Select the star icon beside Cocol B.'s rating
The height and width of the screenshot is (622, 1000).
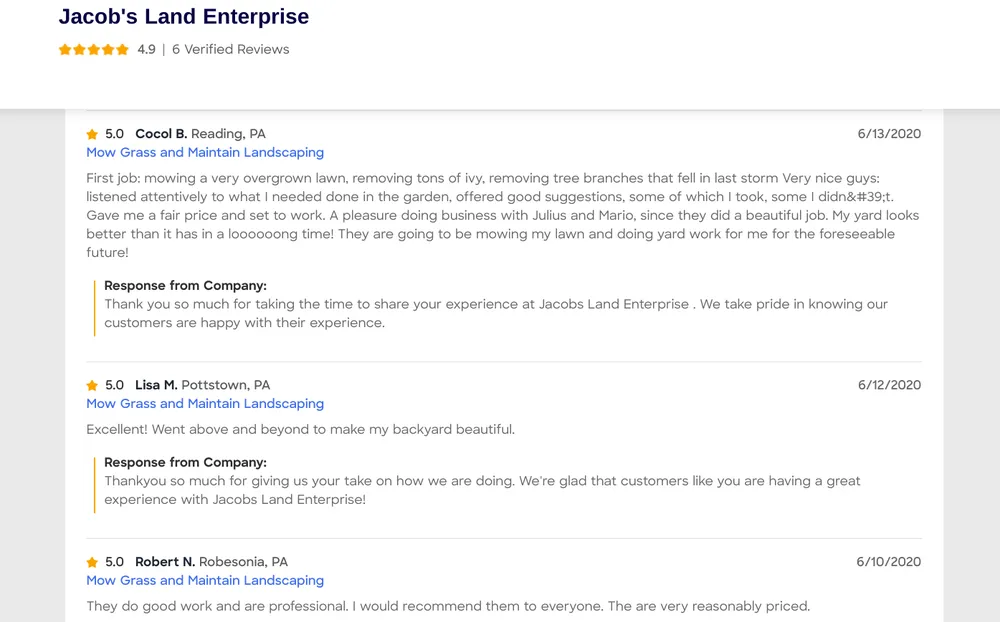[90, 133]
